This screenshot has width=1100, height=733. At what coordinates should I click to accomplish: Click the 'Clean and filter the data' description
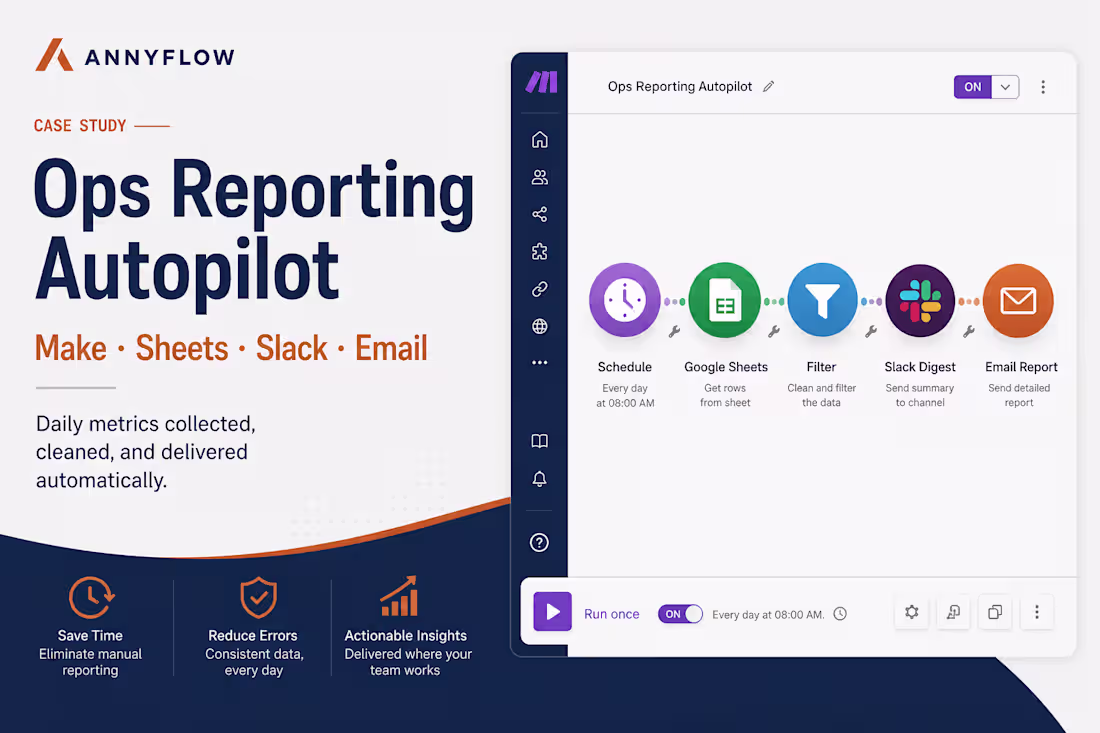pyautogui.click(x=821, y=395)
